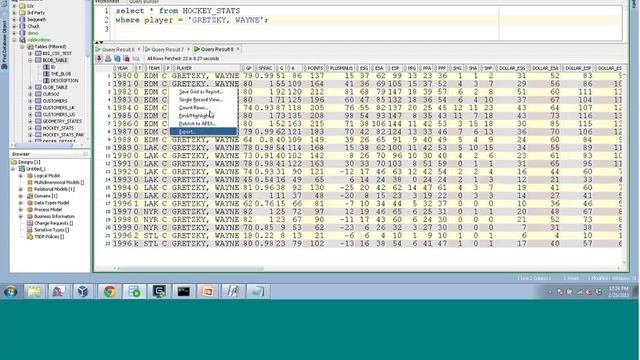Select Sensitive Types in the Browser tree
This screenshot has height=360, width=640.
pyautogui.click(x=51, y=230)
